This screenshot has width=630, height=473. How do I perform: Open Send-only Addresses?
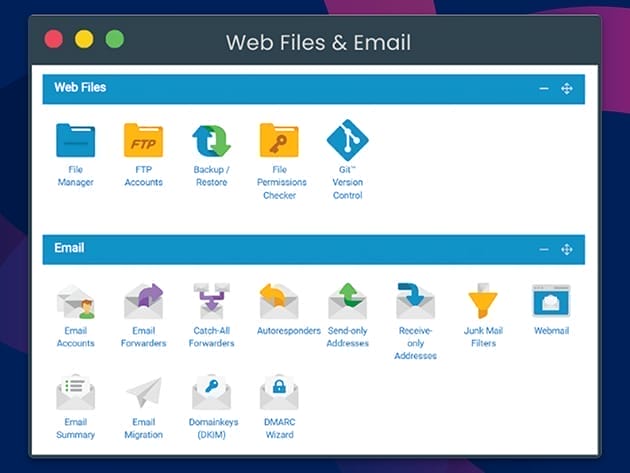pyautogui.click(x=347, y=301)
